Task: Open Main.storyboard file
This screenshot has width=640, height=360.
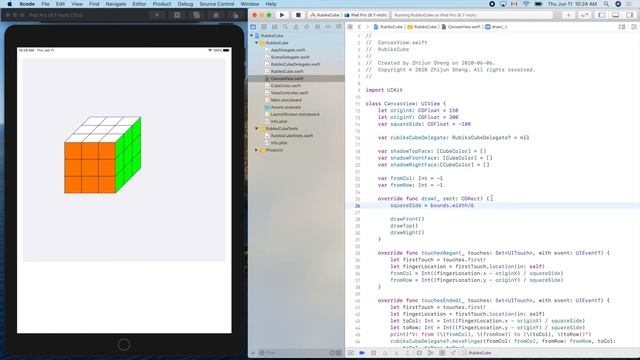Action: point(286,100)
